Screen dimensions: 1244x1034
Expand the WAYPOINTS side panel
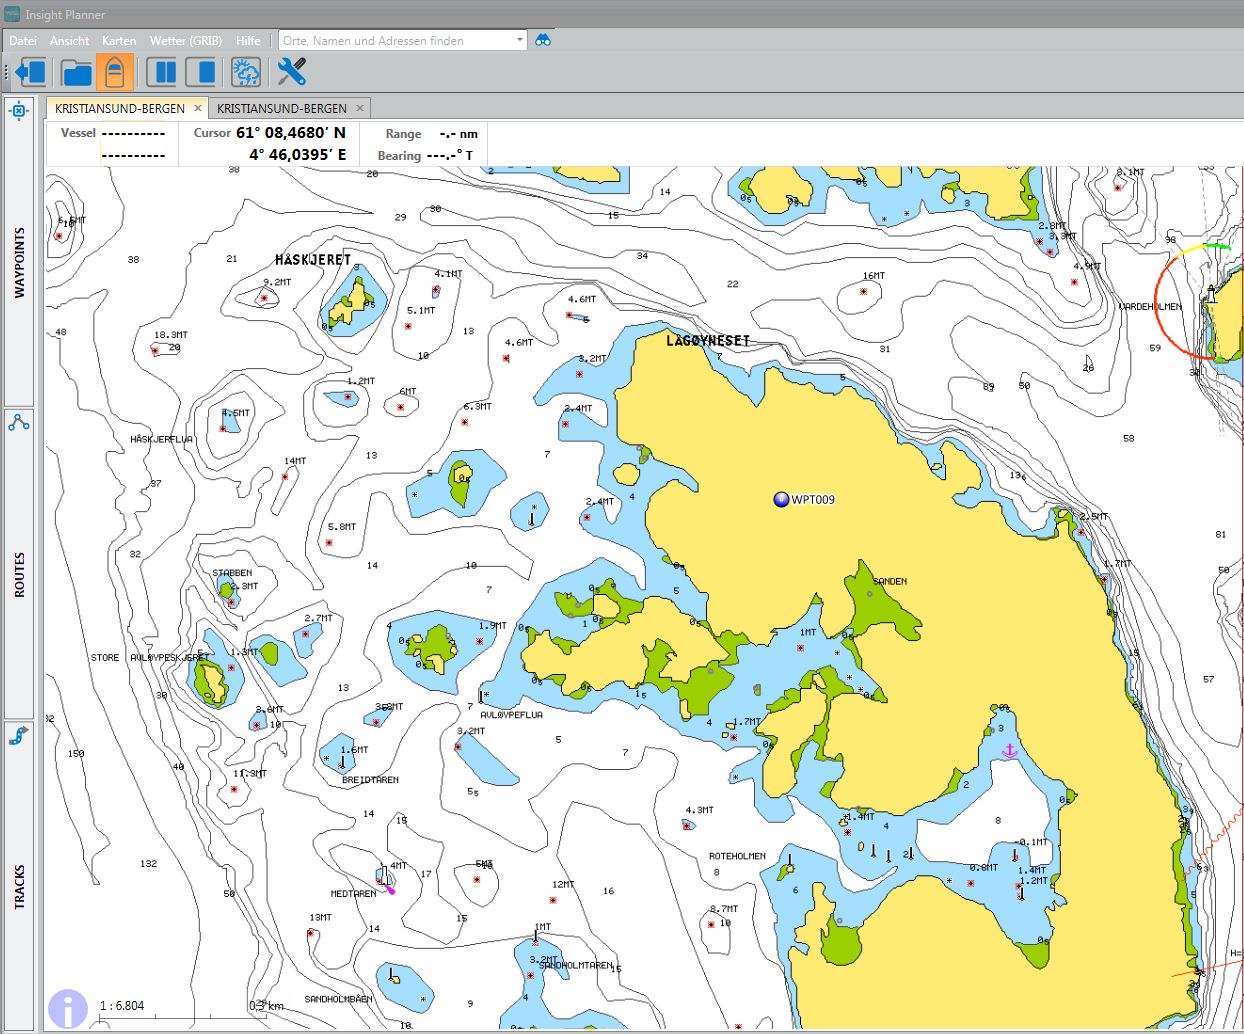(x=19, y=262)
